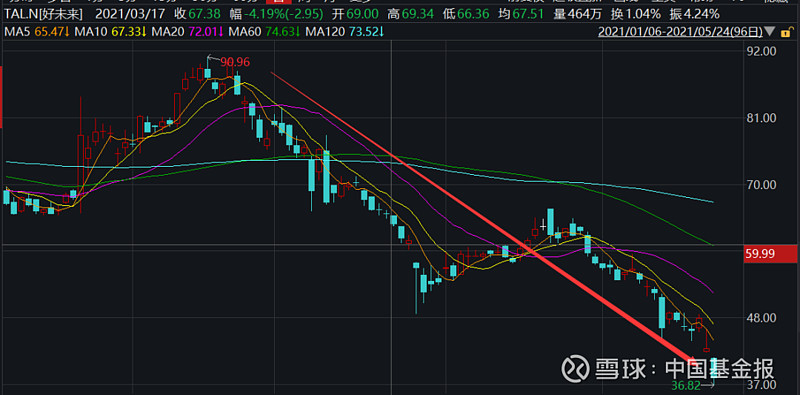
Task: Click the 90.96 high price marker
Action: pyautogui.click(x=235, y=62)
